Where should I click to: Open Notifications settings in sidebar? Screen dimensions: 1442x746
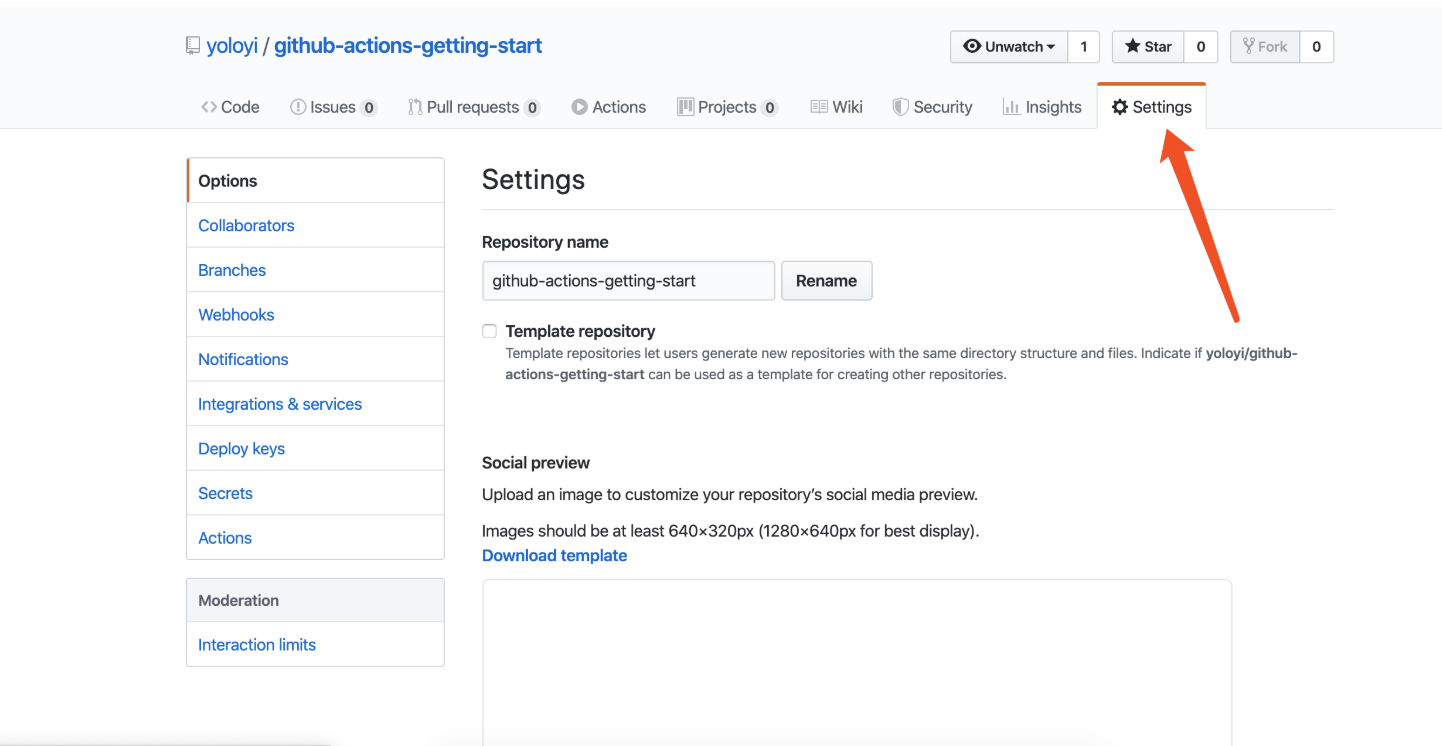tap(315, 359)
